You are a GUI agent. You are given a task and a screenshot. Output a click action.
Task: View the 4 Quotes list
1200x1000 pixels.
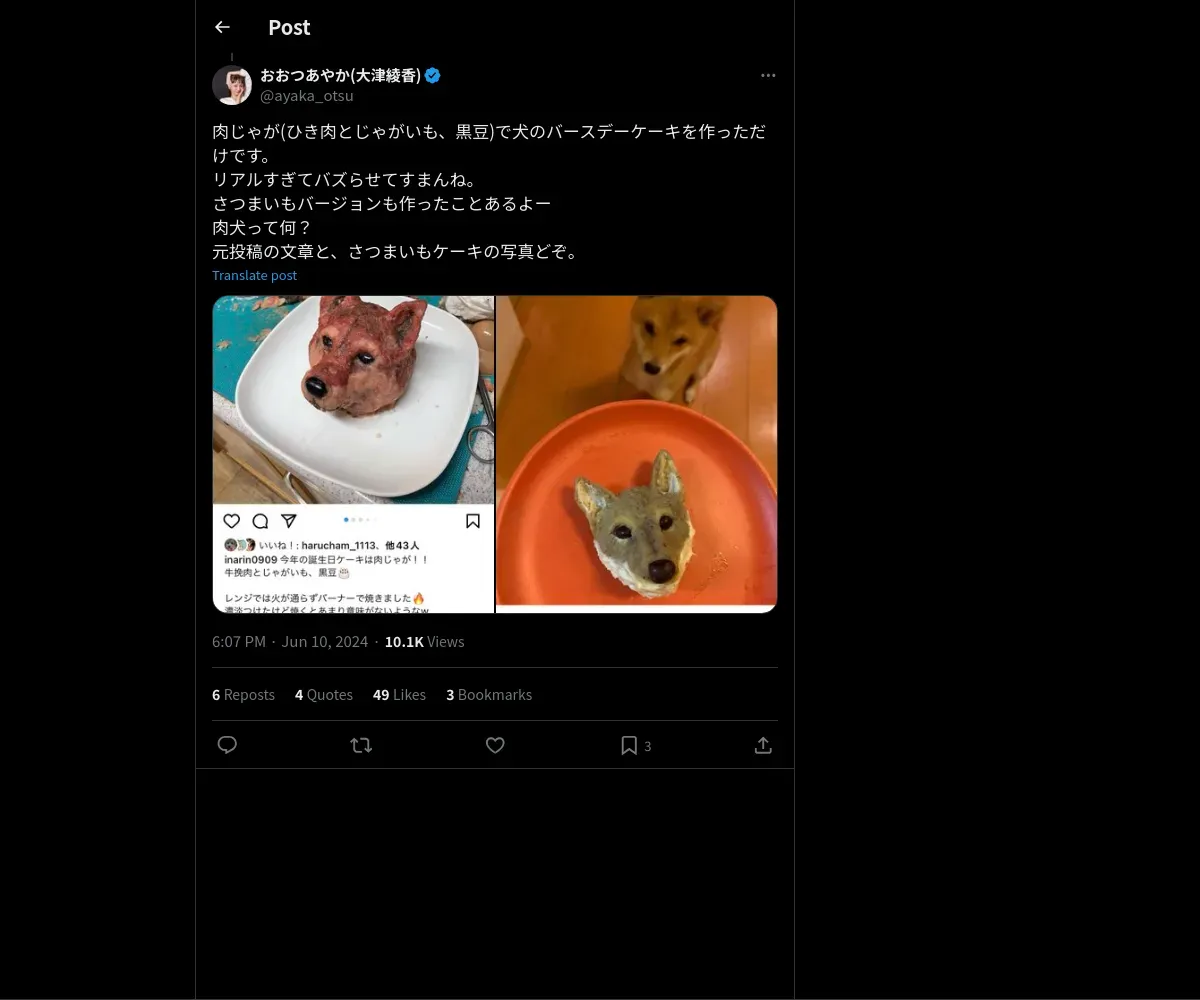(324, 694)
